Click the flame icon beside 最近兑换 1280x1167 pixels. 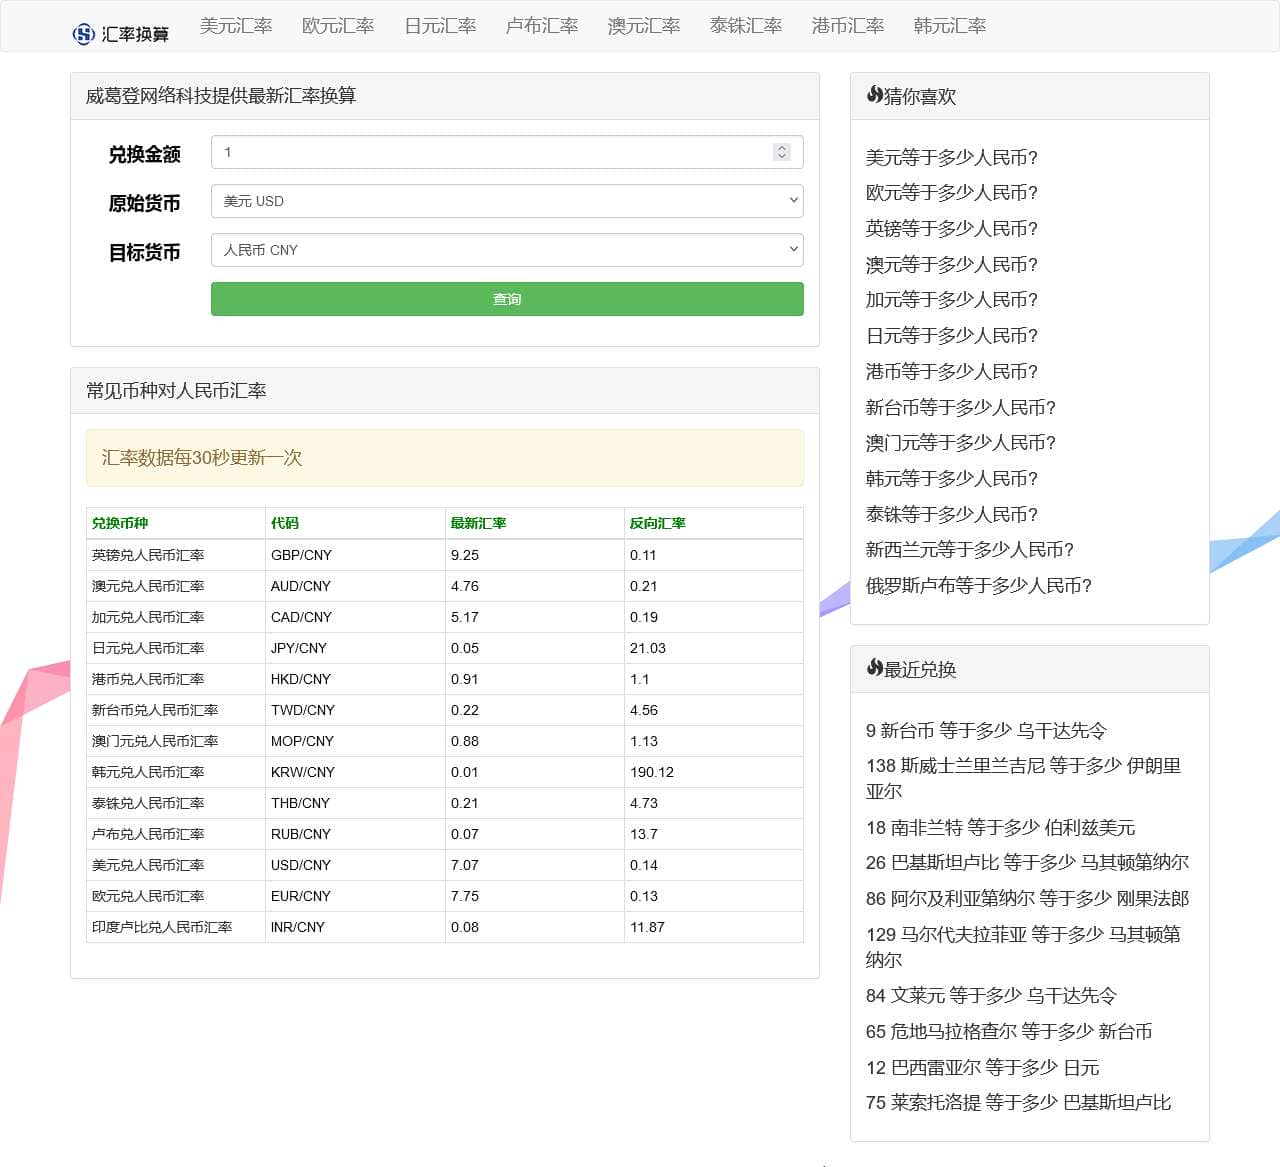pyautogui.click(x=872, y=669)
